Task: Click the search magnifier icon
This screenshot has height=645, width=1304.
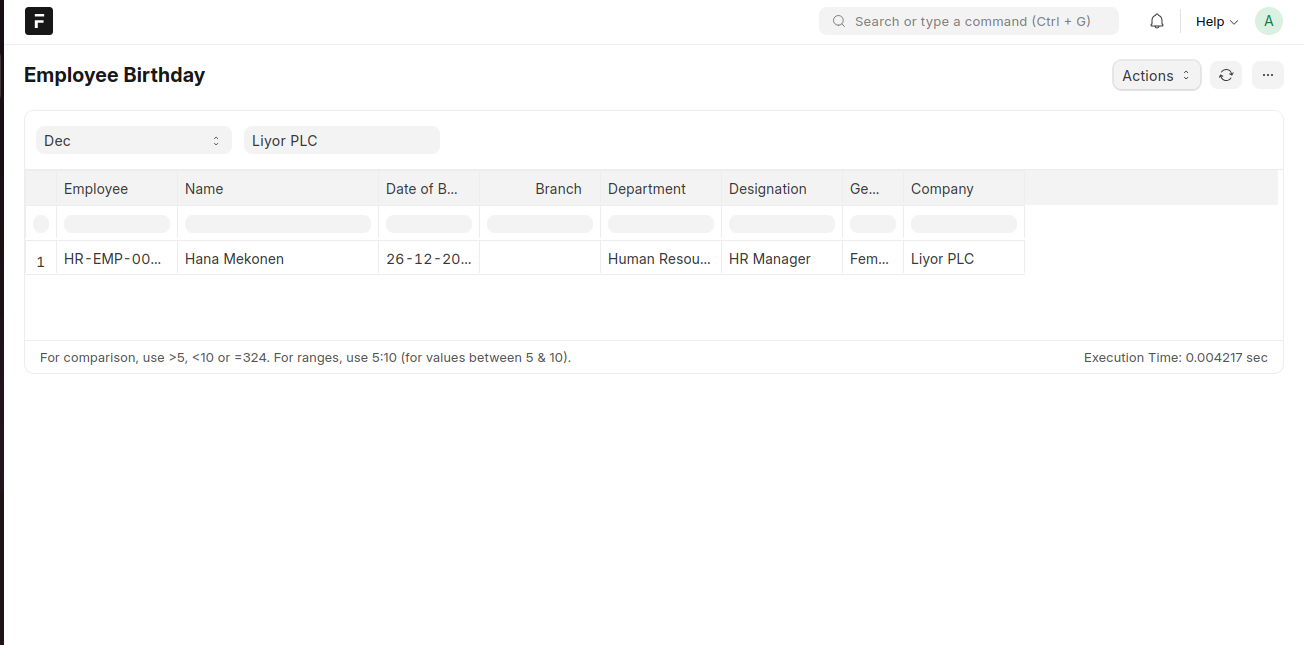Action: tap(838, 21)
